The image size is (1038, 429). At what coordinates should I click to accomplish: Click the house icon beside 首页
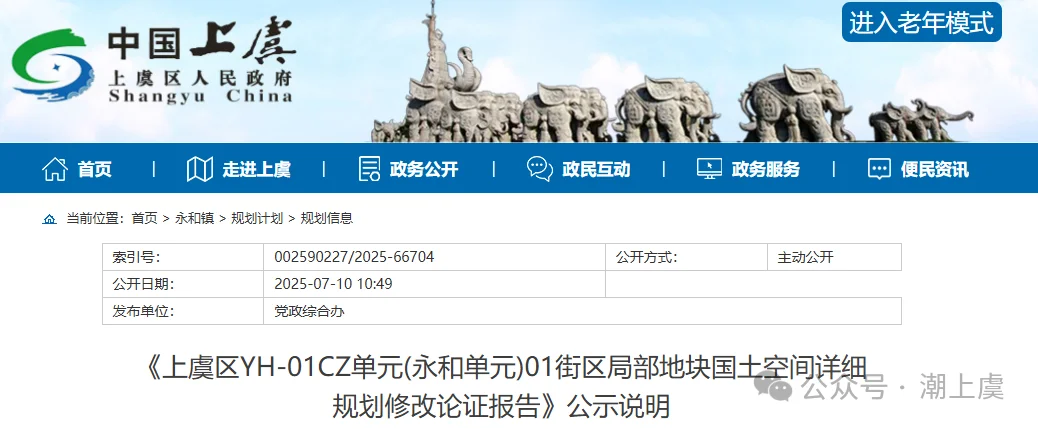tap(54, 169)
